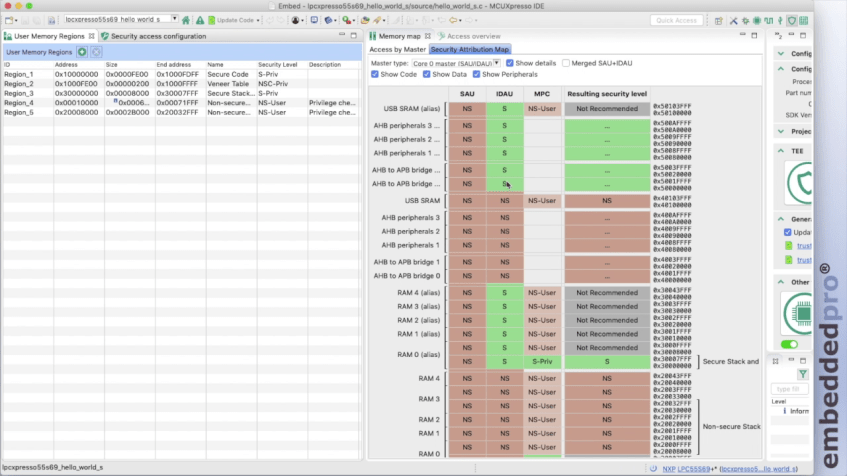Switch to Security access configuration tab
Image resolution: width=847 pixels, height=476 pixels.
(x=158, y=36)
